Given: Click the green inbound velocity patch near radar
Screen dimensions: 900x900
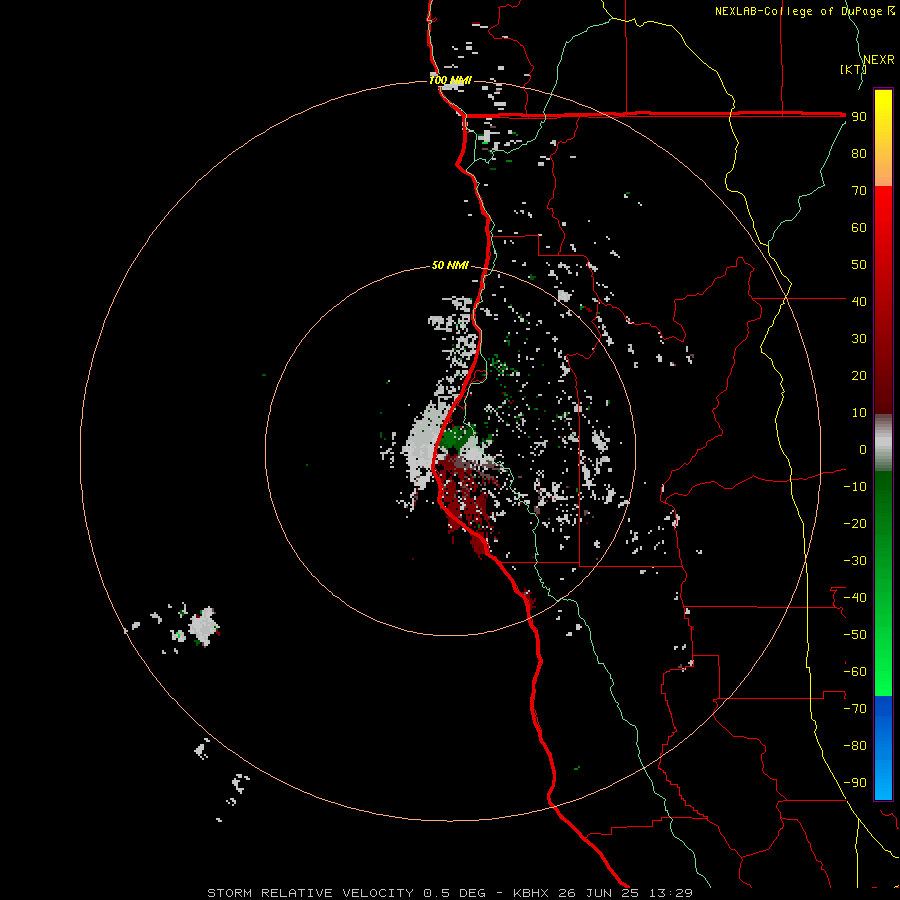Looking at the screenshot, I should point(456,437).
